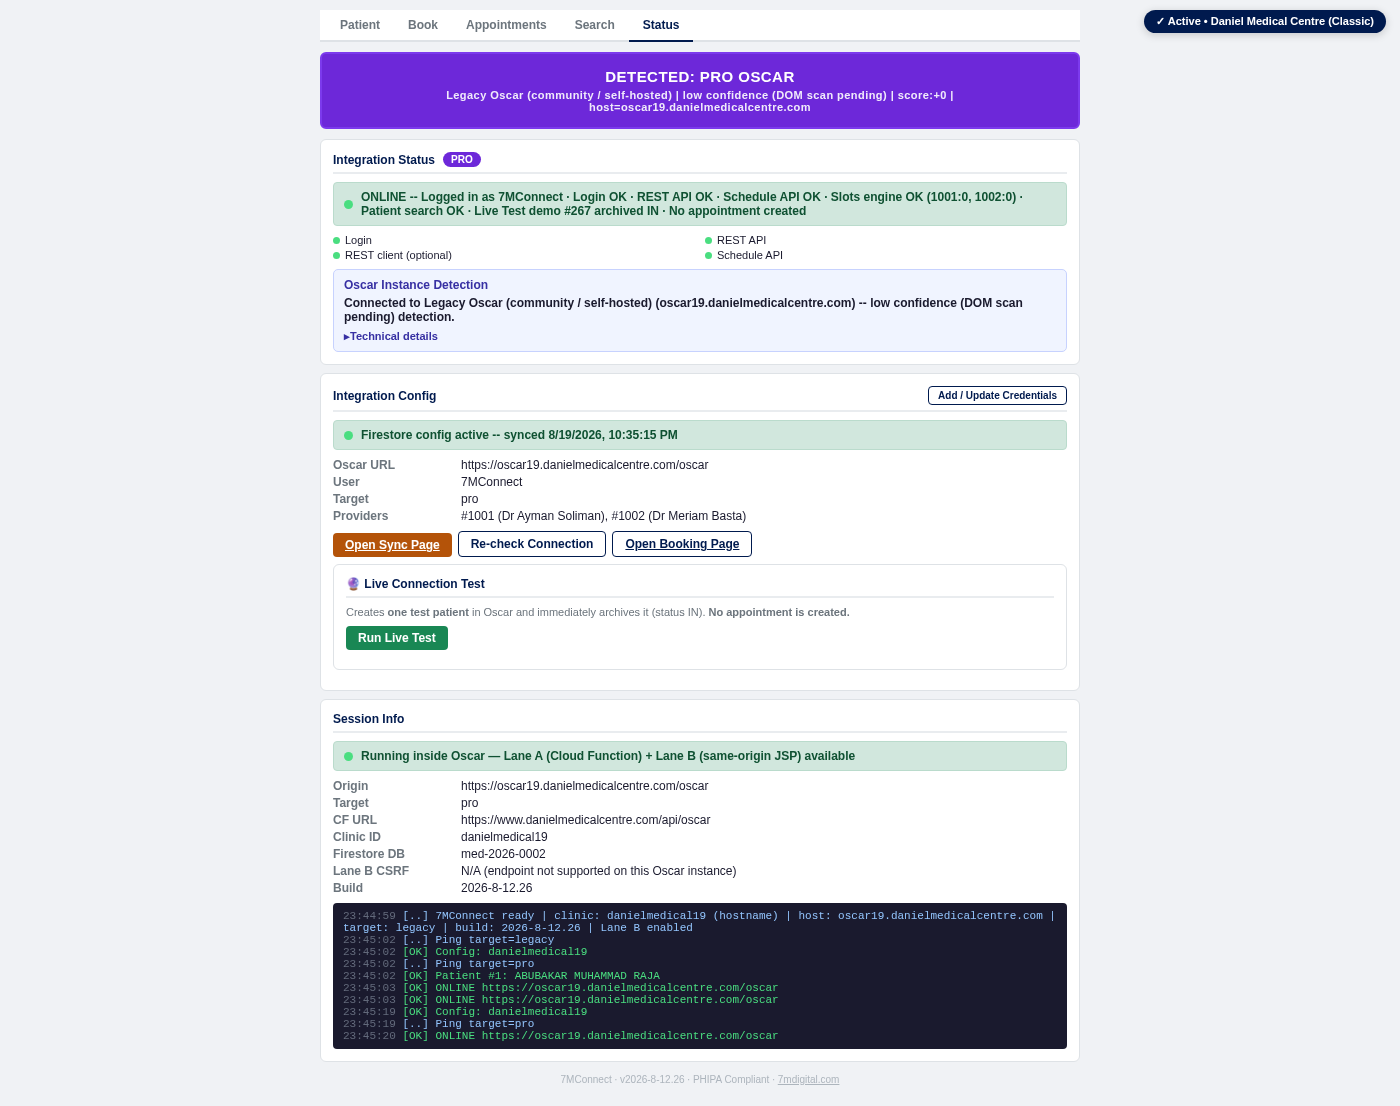Click log line Patient #1: ABUBAKAR MUHAMMAD RAJA
Image resolution: width=1400 pixels, height=1106 pixels.
point(501,976)
